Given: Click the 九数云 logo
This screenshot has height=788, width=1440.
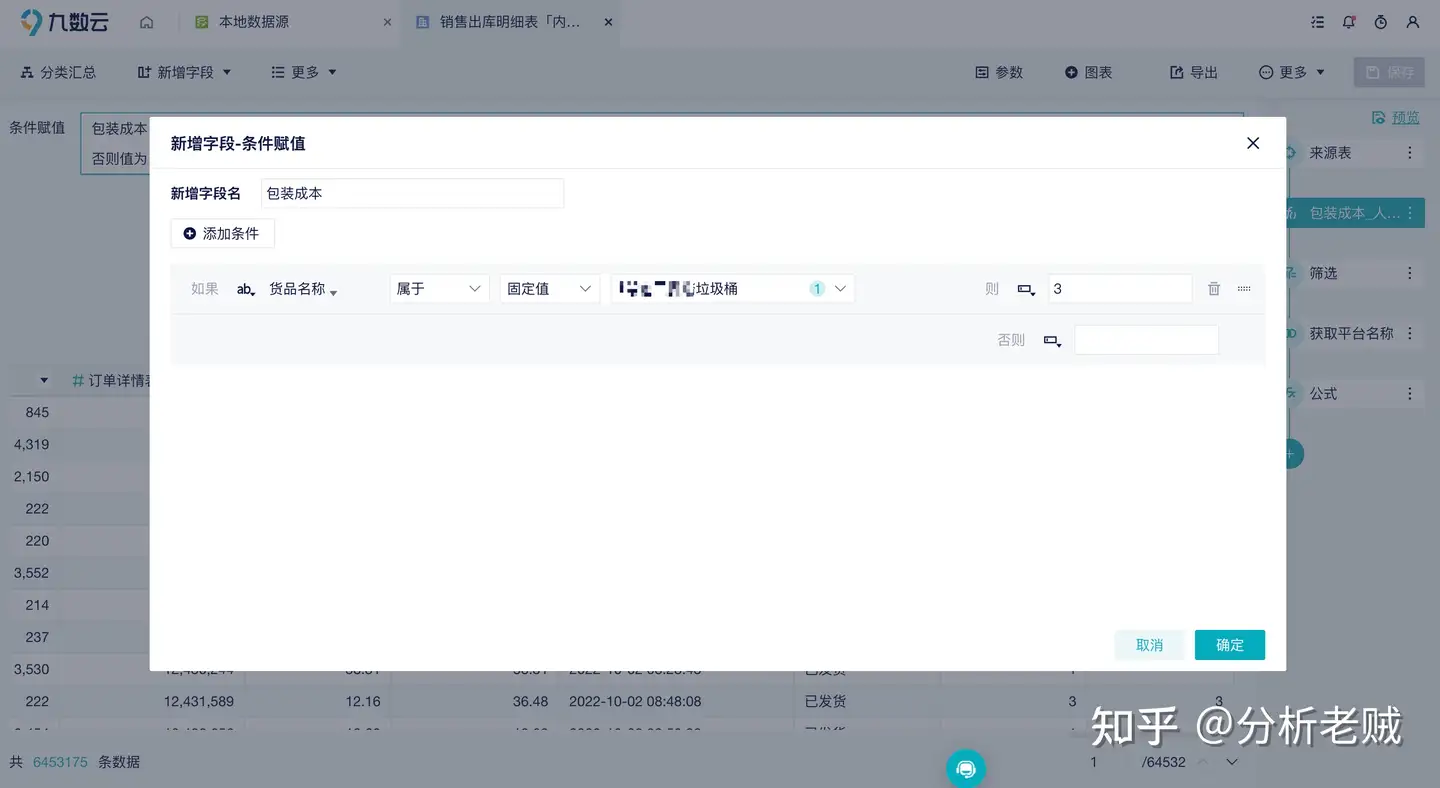Looking at the screenshot, I should [64, 22].
